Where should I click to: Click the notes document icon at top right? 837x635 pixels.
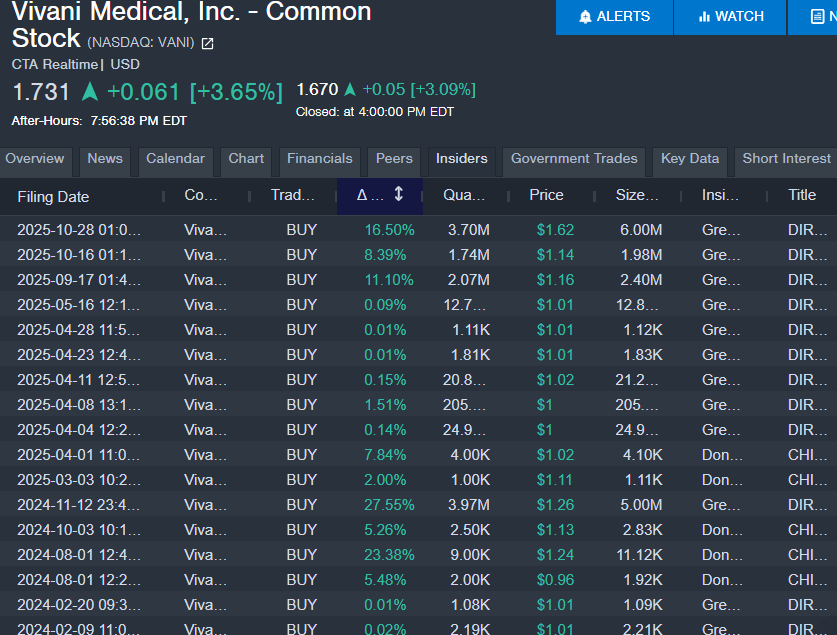tap(817, 17)
